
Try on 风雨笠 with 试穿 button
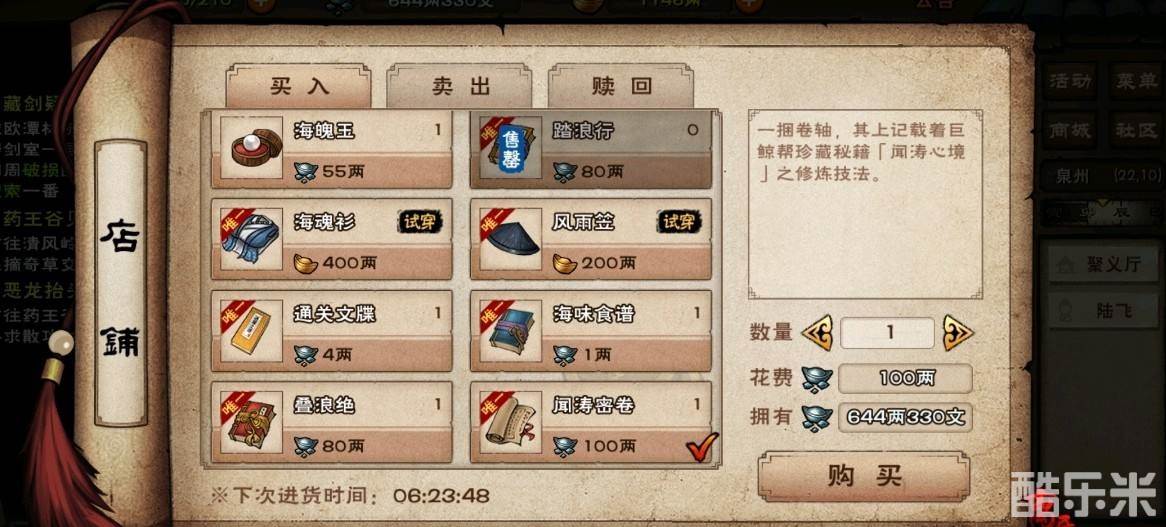(680, 221)
